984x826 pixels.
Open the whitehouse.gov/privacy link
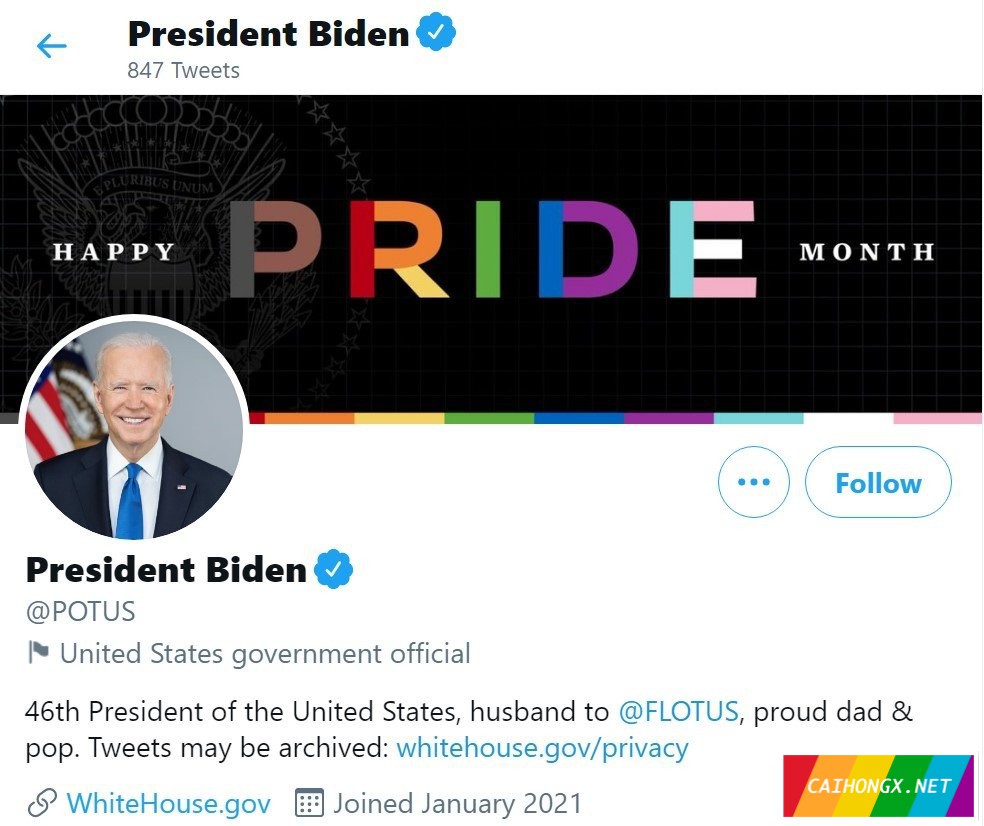coord(542,748)
